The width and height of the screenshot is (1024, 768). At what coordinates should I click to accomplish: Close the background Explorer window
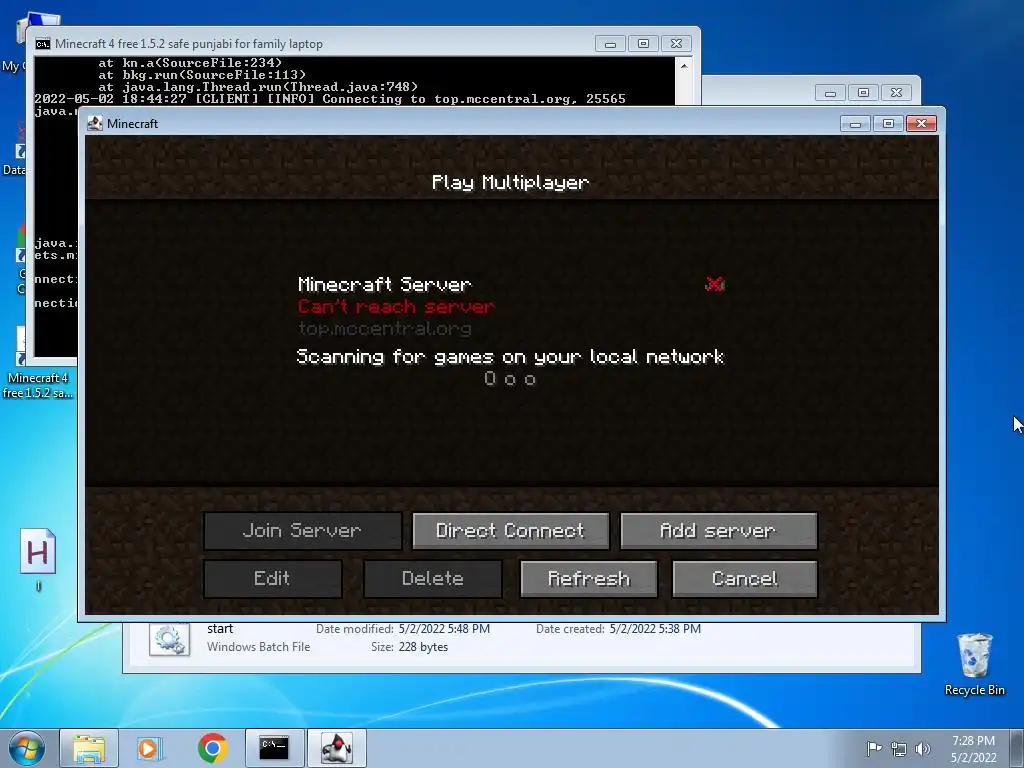coord(897,93)
